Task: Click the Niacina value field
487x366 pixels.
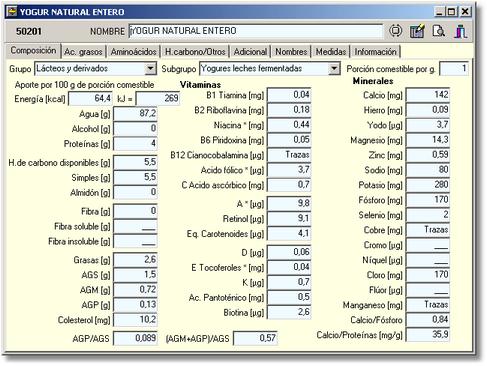Action: click(289, 125)
